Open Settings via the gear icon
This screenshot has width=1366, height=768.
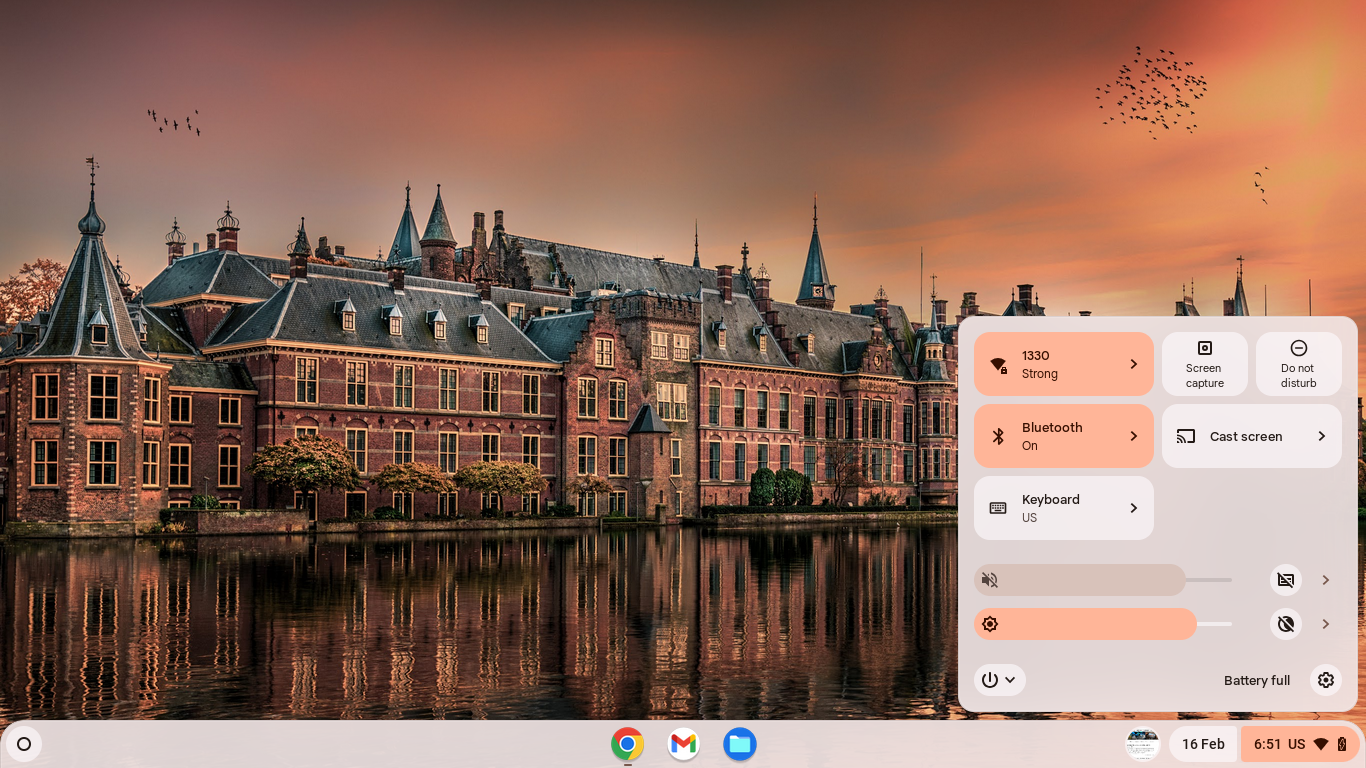pos(1326,680)
